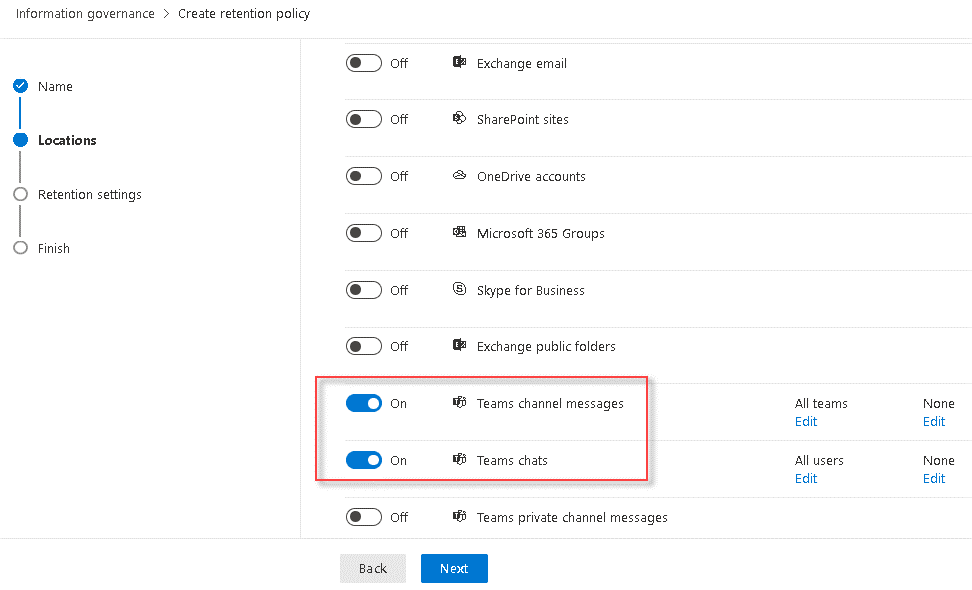Click Back to return to Name step
Image resolution: width=972 pixels, height=590 pixels.
[372, 568]
